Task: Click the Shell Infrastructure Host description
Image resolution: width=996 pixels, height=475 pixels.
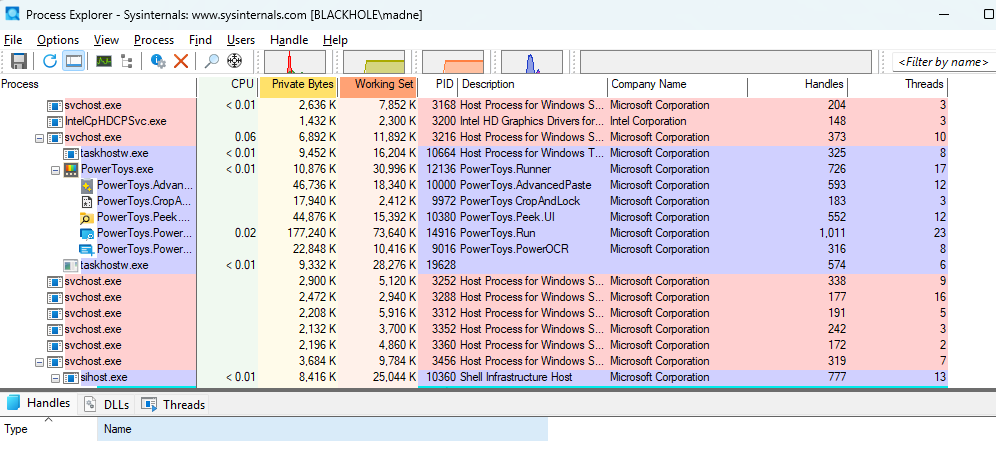Action: point(516,377)
